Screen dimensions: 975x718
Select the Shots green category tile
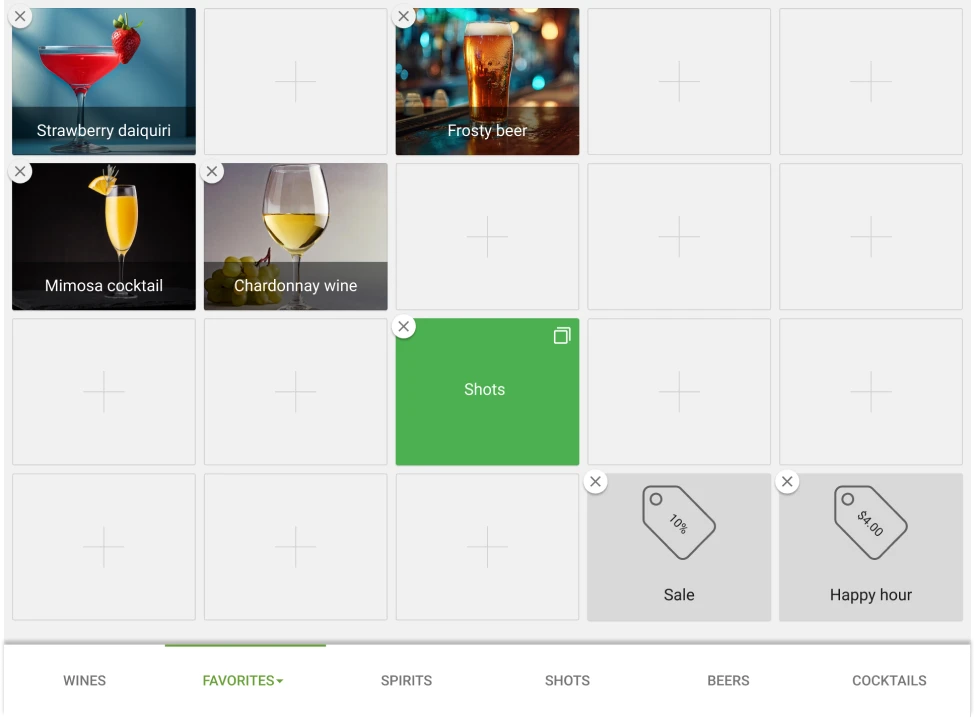pyautogui.click(x=487, y=392)
